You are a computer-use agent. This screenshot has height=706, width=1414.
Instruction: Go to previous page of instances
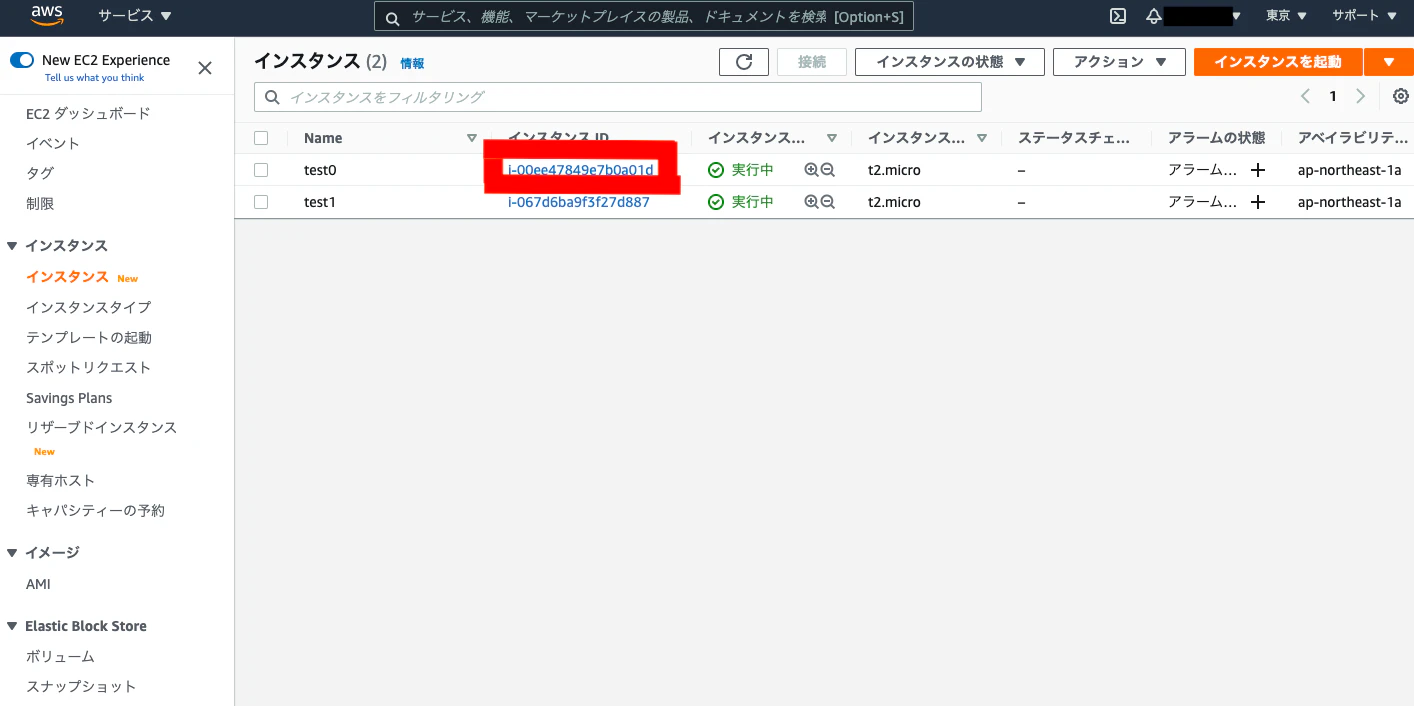1305,96
